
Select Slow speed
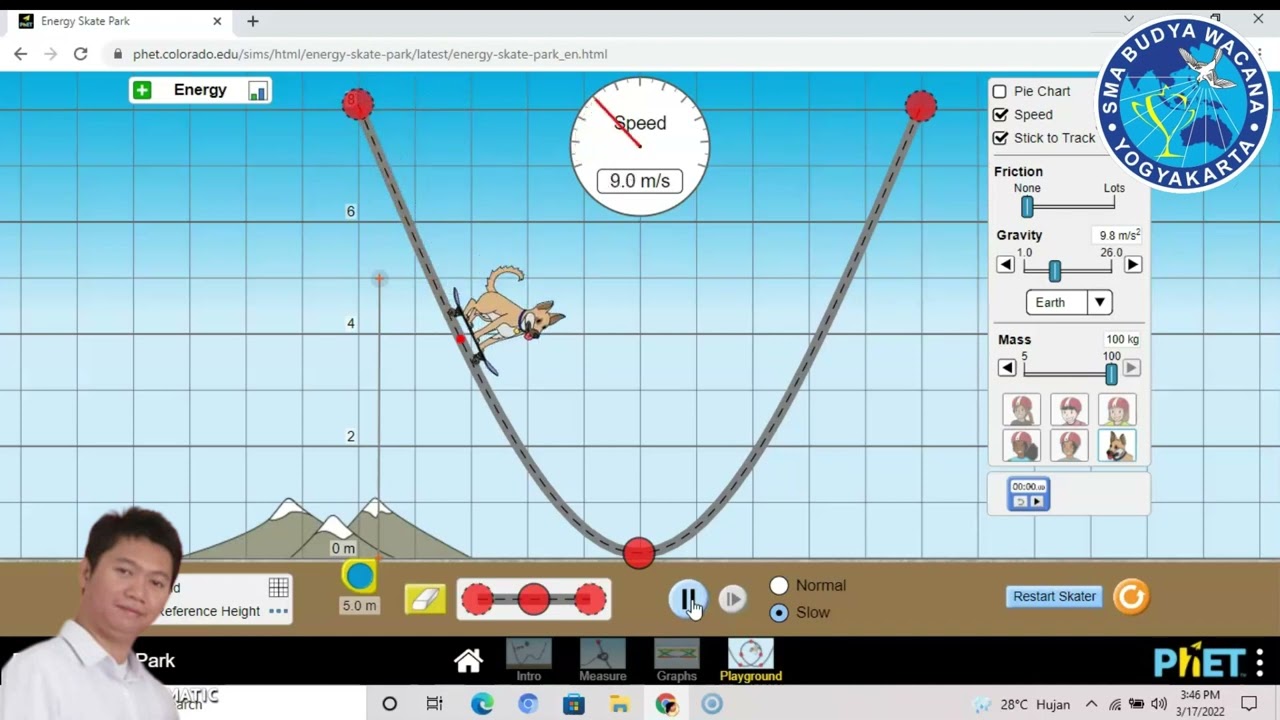click(779, 612)
